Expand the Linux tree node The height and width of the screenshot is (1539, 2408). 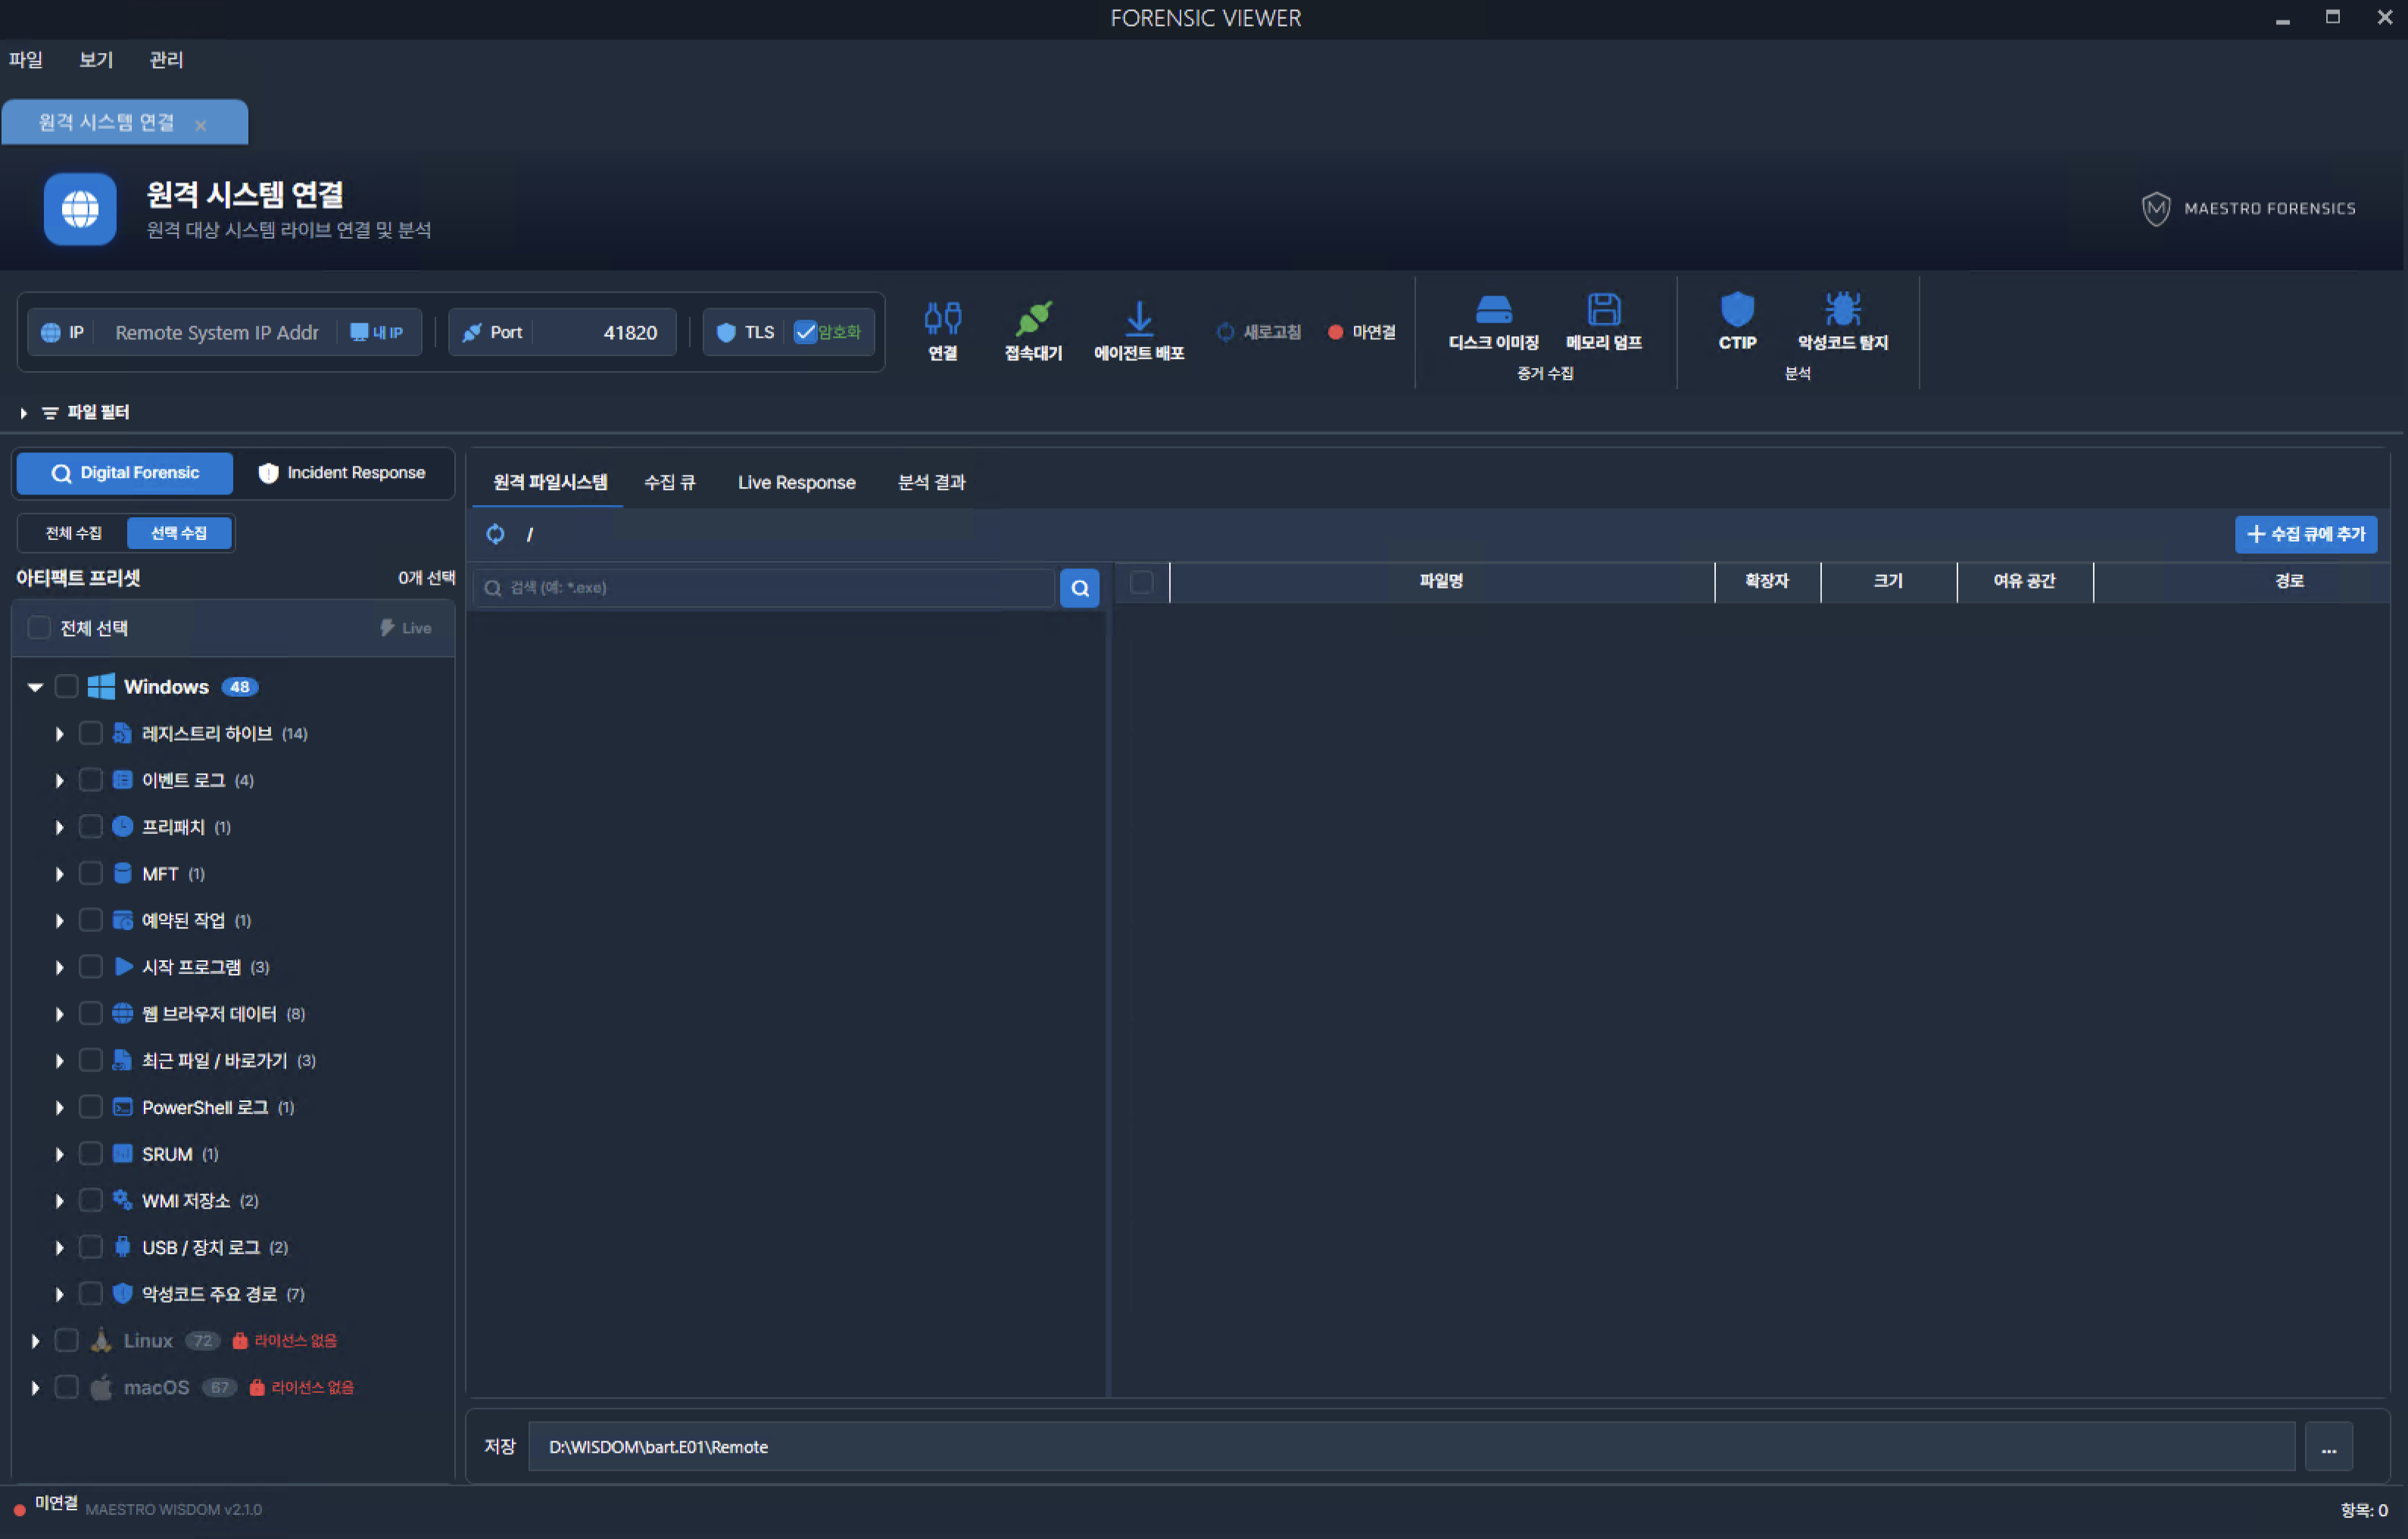pyautogui.click(x=35, y=1341)
